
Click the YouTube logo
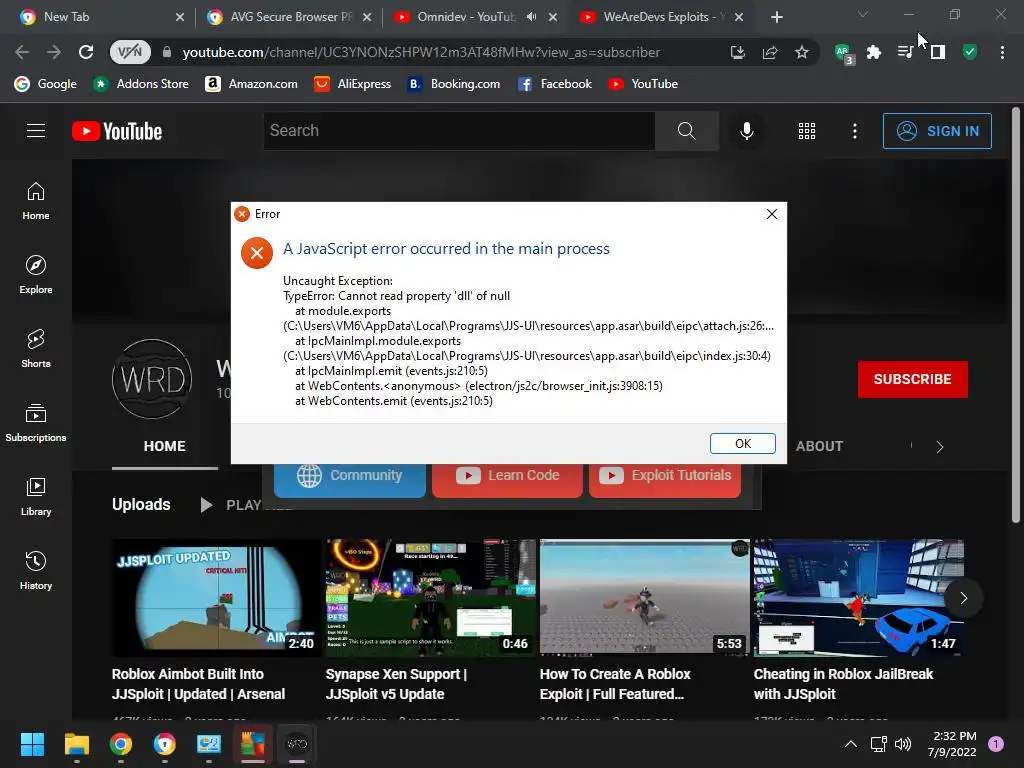coord(117,131)
